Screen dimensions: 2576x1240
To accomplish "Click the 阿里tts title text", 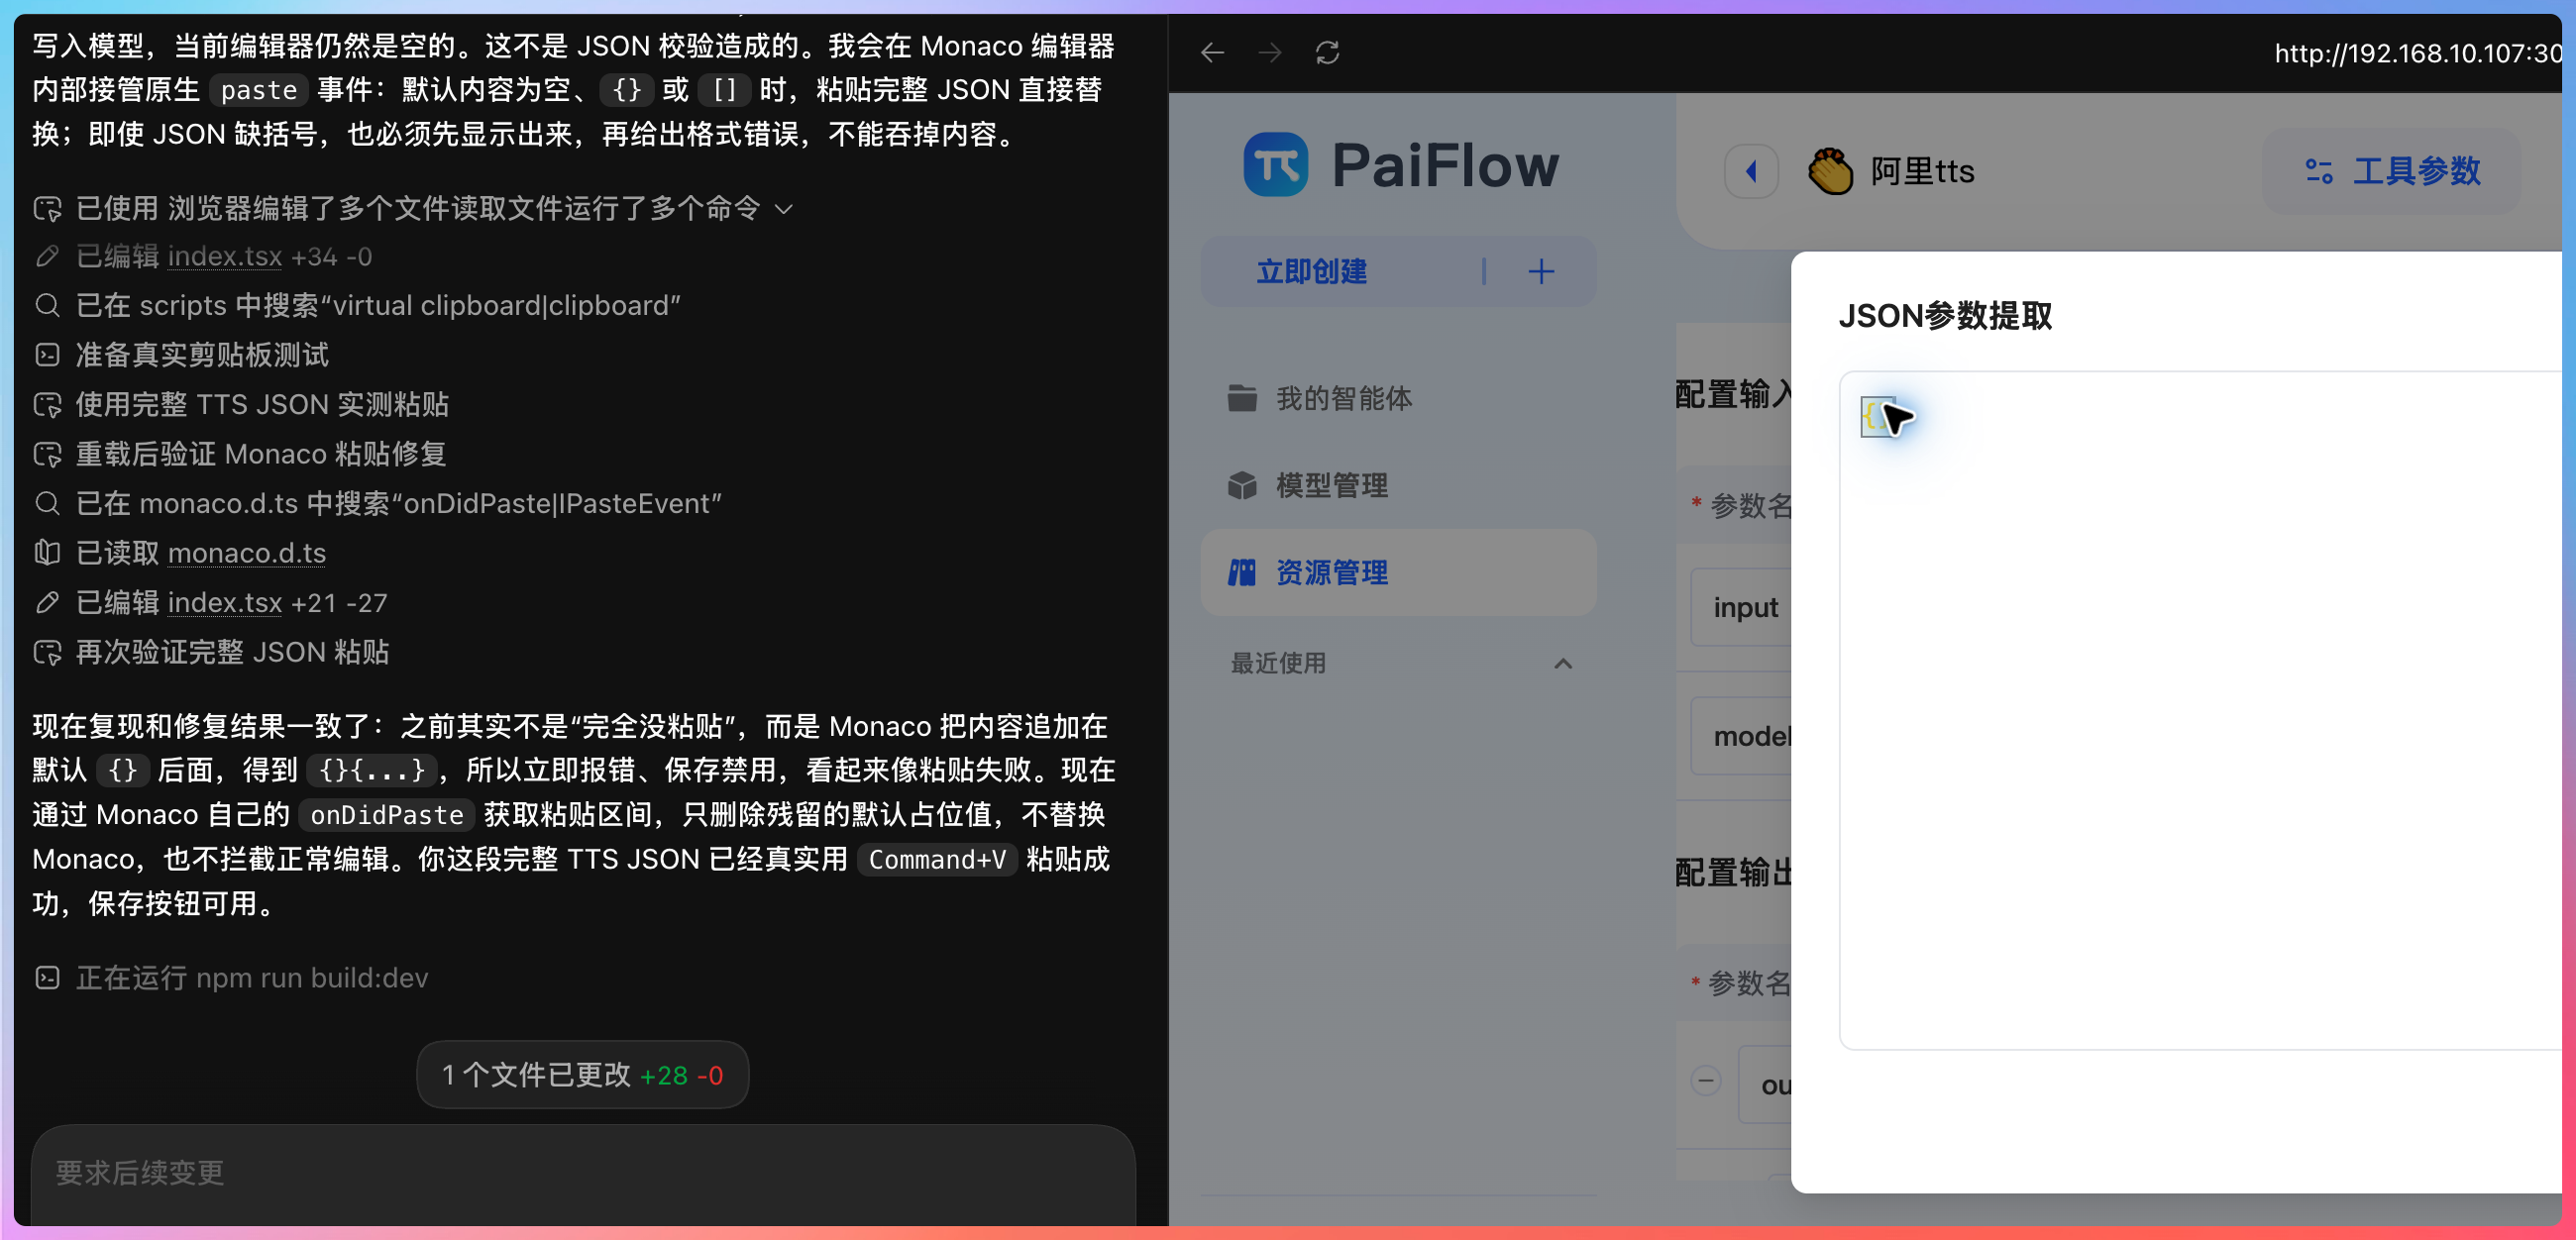I will [x=1922, y=171].
